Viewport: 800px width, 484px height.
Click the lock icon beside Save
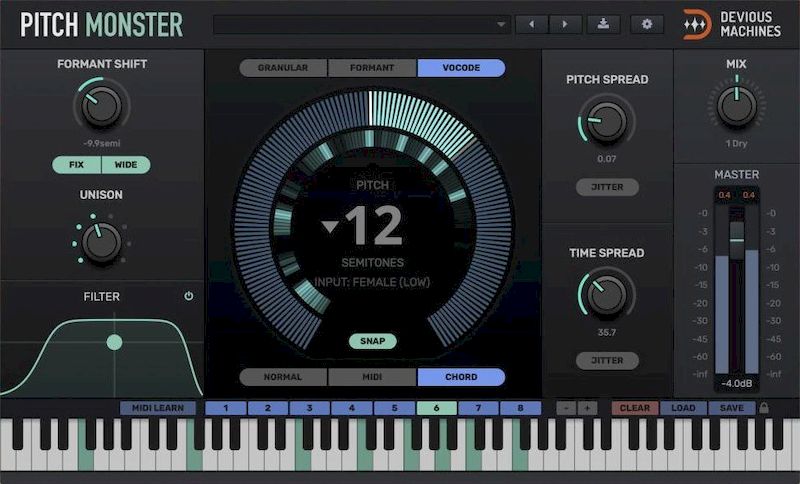[765, 408]
